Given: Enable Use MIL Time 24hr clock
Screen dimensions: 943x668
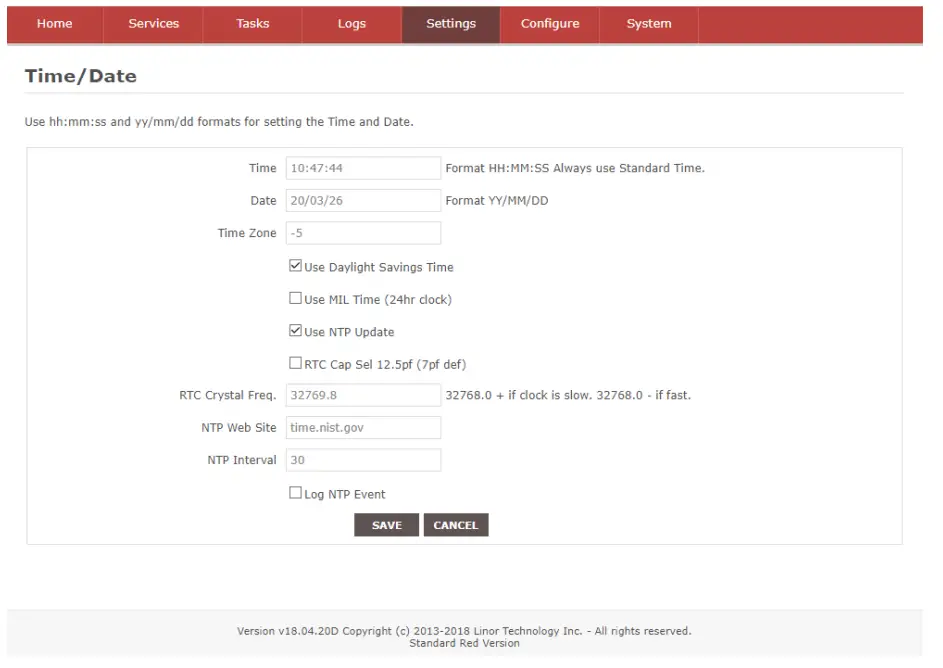Looking at the screenshot, I should coord(295,298).
